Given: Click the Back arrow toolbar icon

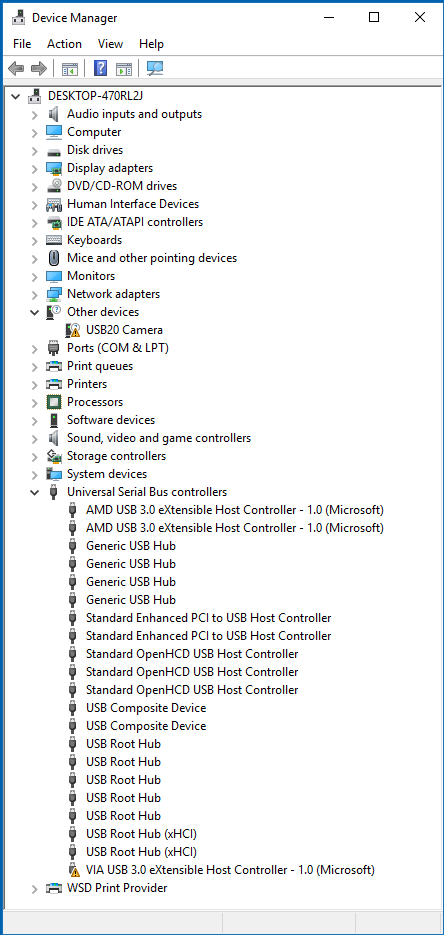Looking at the screenshot, I should coord(16,69).
